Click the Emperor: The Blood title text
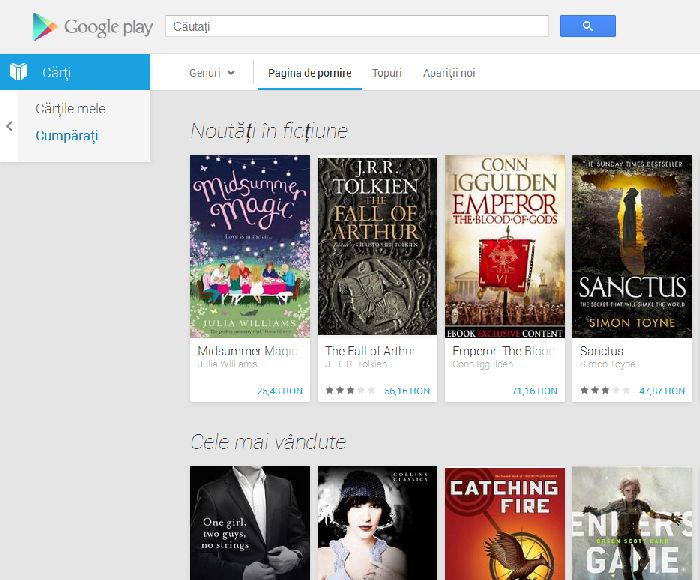 coord(503,351)
